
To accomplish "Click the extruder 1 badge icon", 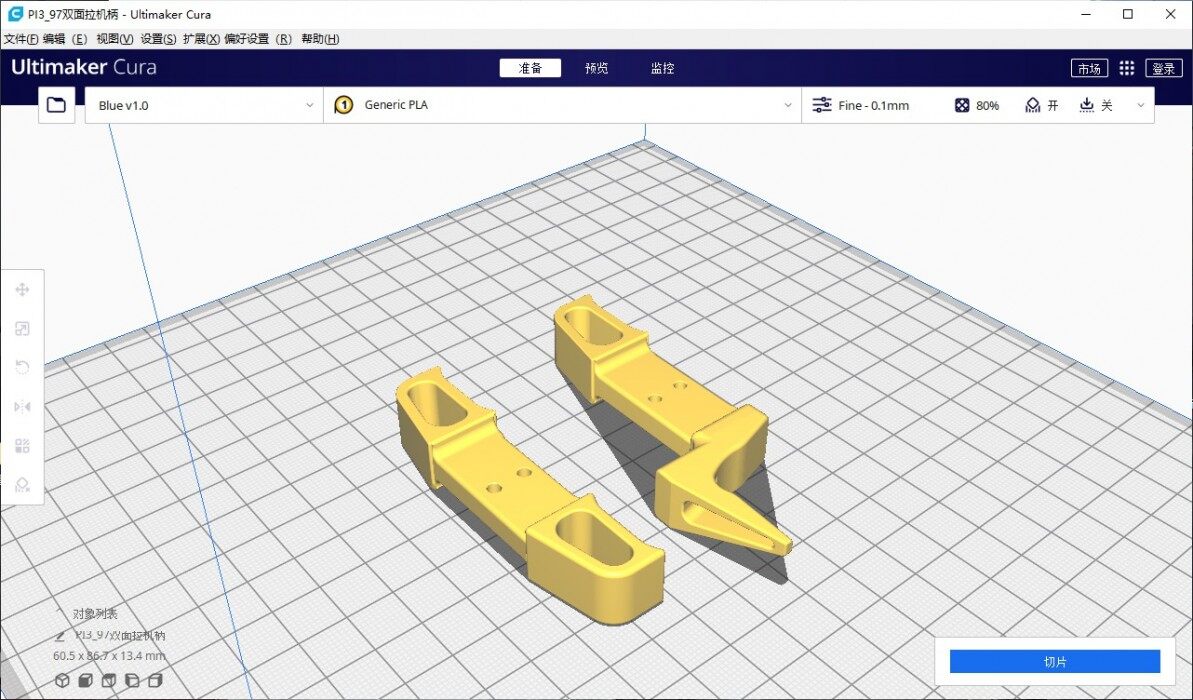I will [x=343, y=105].
